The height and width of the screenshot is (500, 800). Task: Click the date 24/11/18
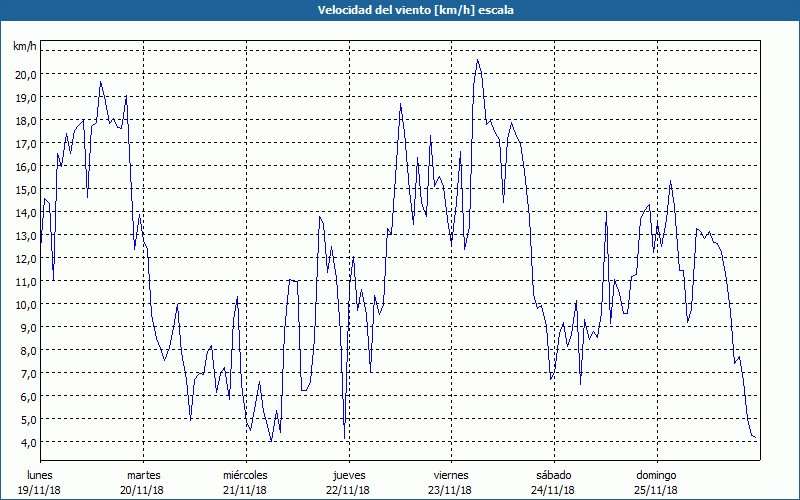(553, 490)
